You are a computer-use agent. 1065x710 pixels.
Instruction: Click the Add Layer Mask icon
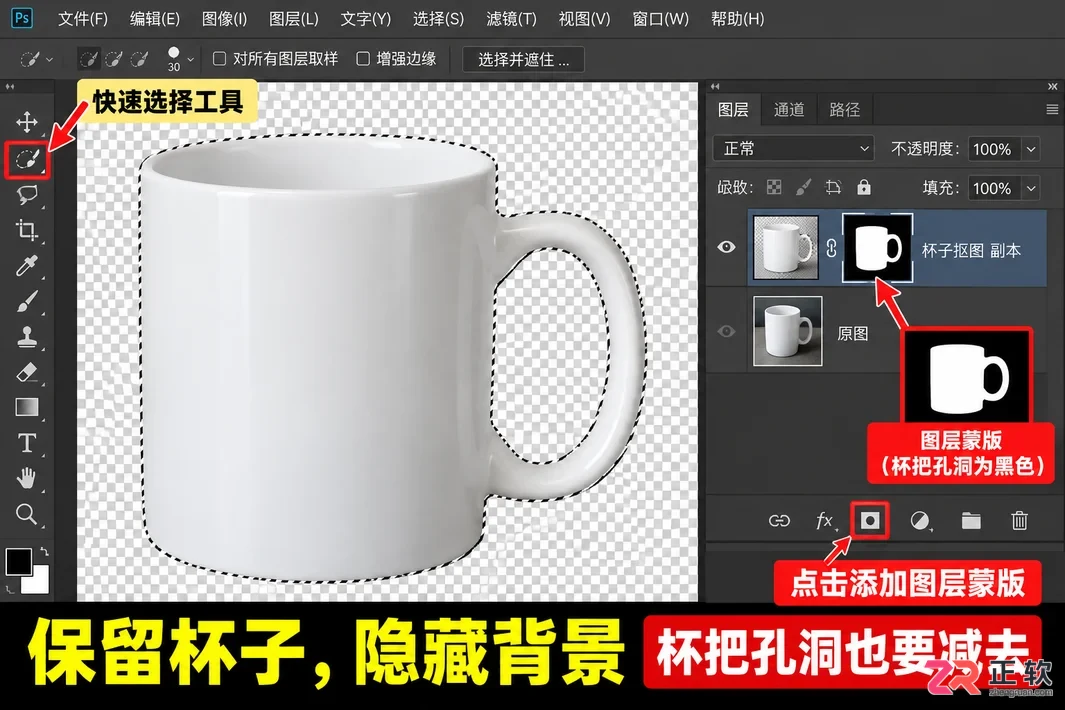coord(870,521)
